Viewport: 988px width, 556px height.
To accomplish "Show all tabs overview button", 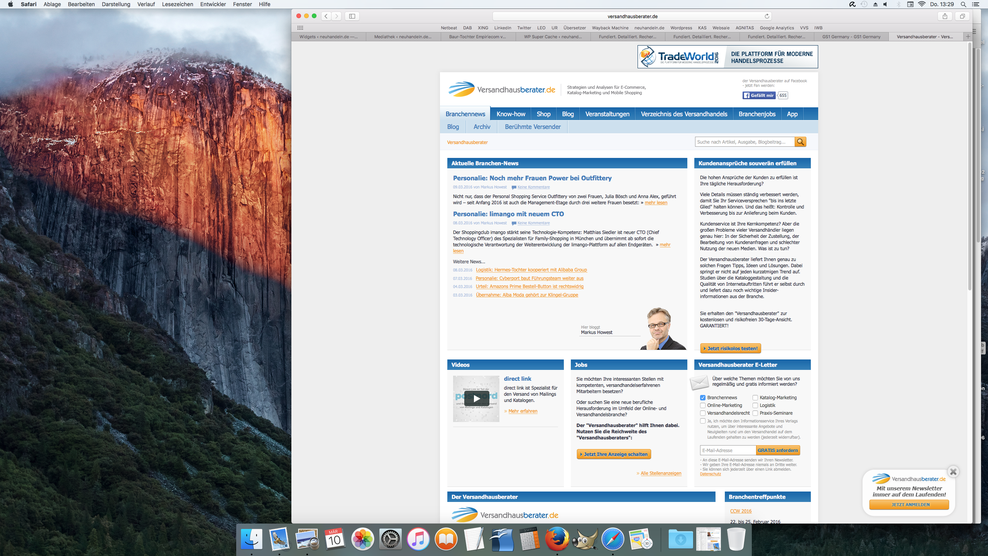I will point(962,16).
